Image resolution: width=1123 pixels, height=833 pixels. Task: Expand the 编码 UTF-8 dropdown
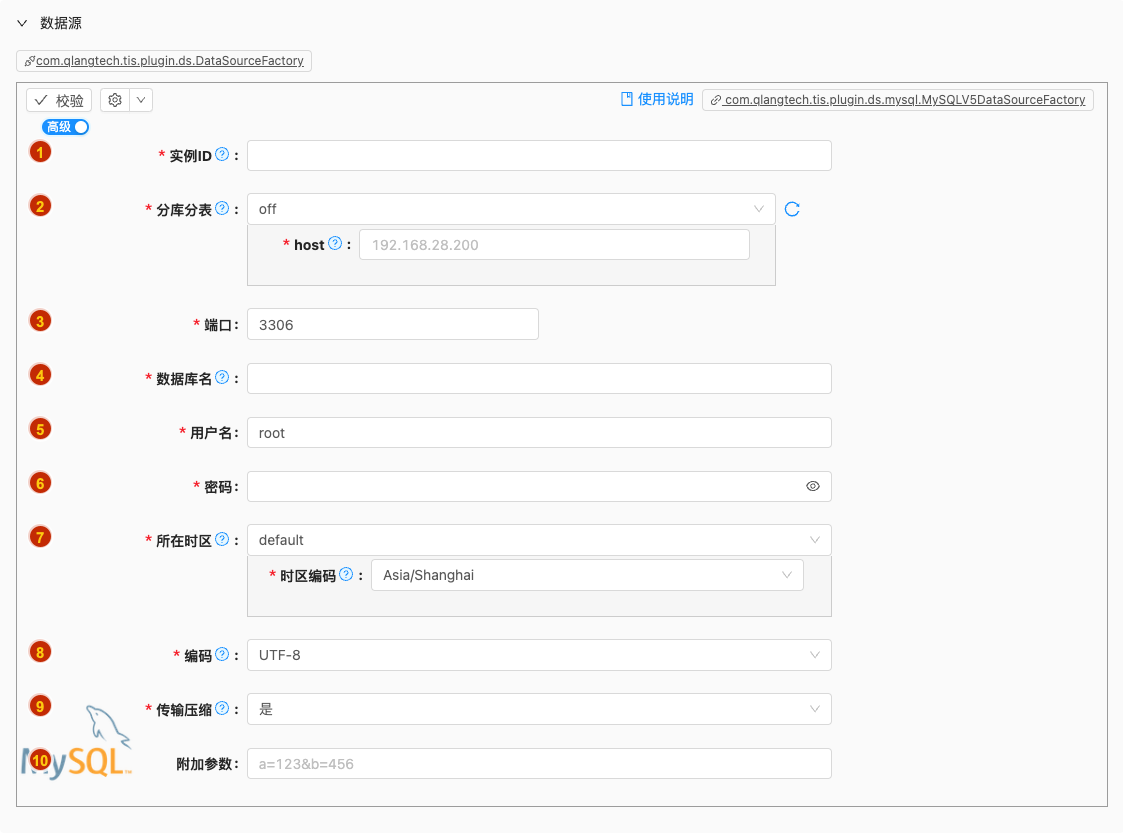(x=538, y=655)
